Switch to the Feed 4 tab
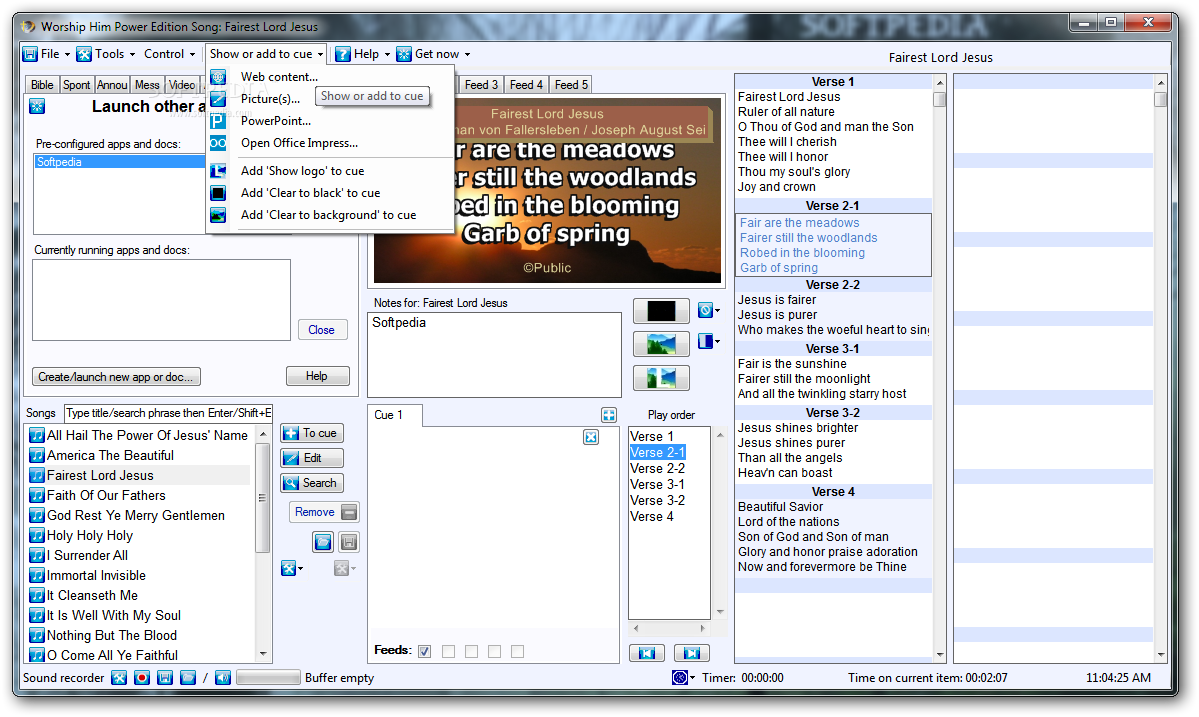 tap(526, 85)
